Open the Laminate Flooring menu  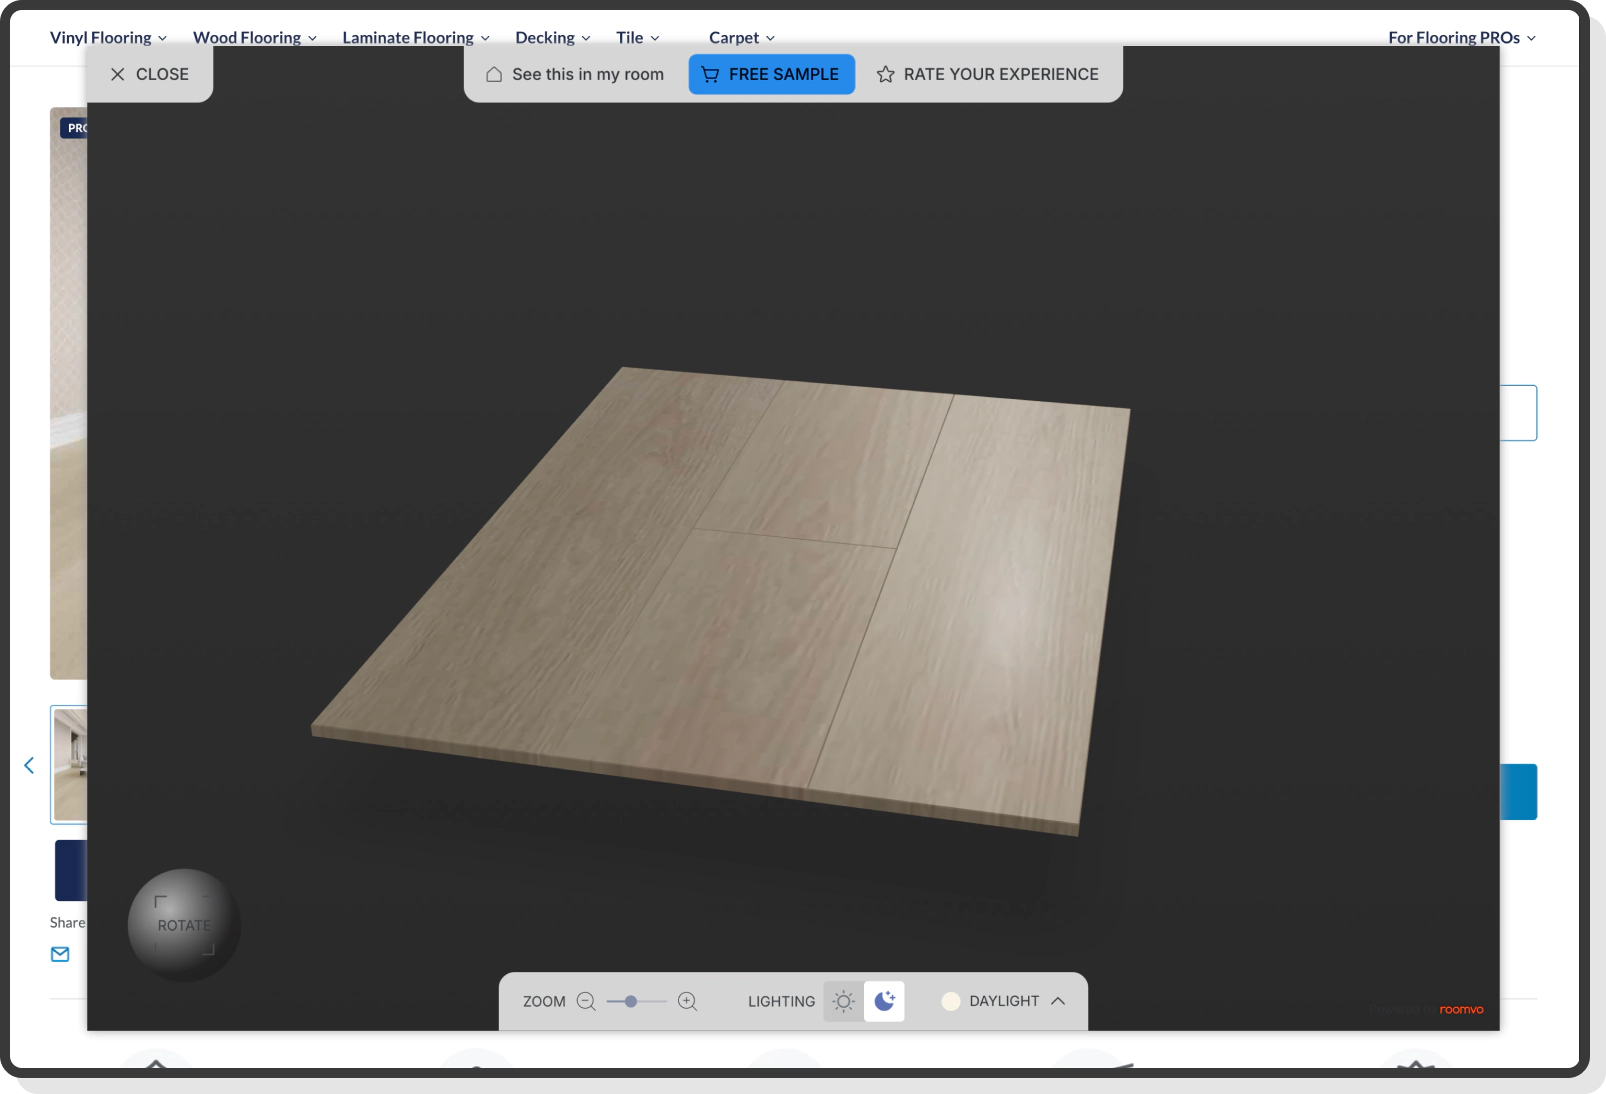click(x=415, y=37)
